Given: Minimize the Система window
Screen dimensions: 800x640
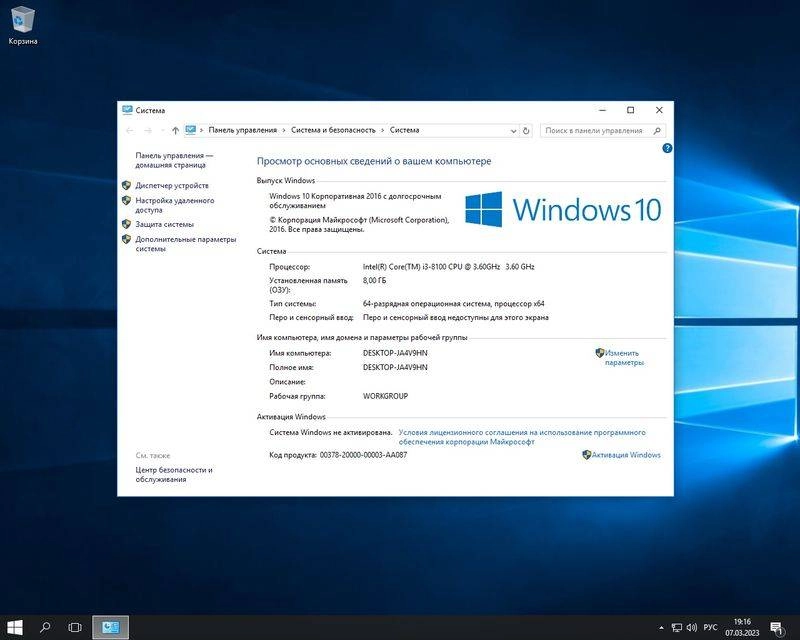Looking at the screenshot, I should [x=603, y=110].
